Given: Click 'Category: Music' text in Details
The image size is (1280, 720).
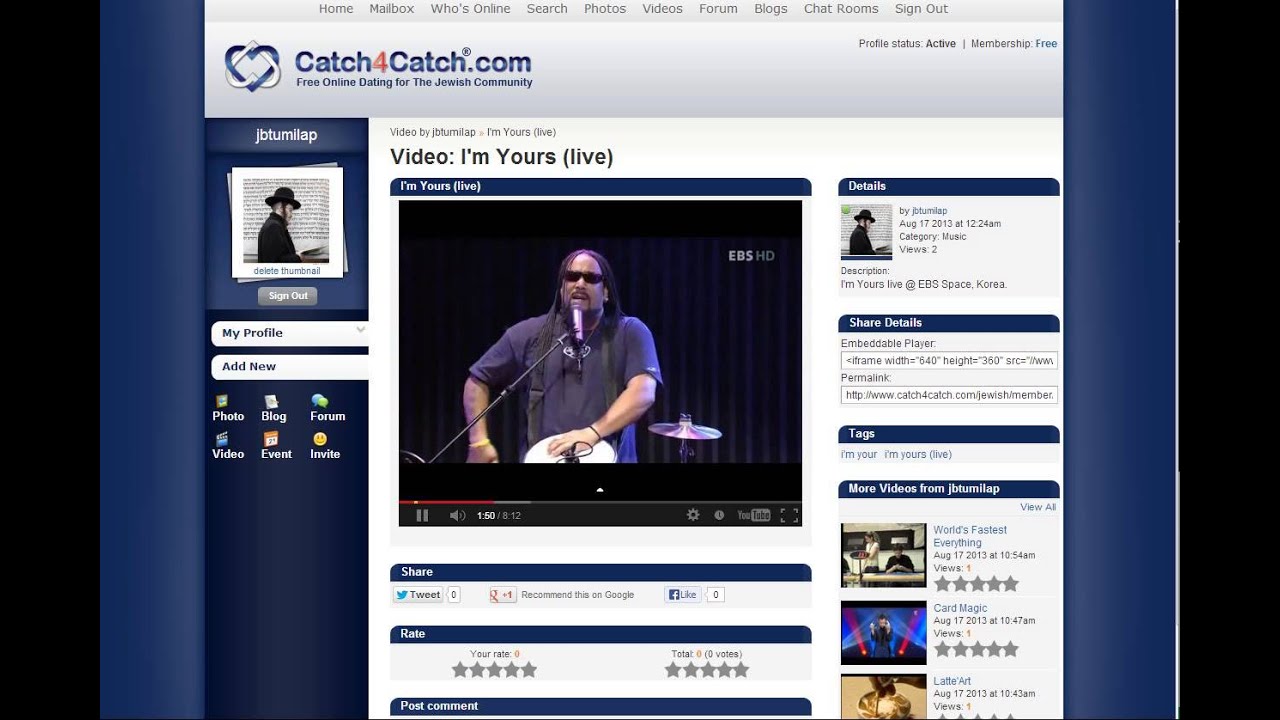Looking at the screenshot, I should point(933,237).
